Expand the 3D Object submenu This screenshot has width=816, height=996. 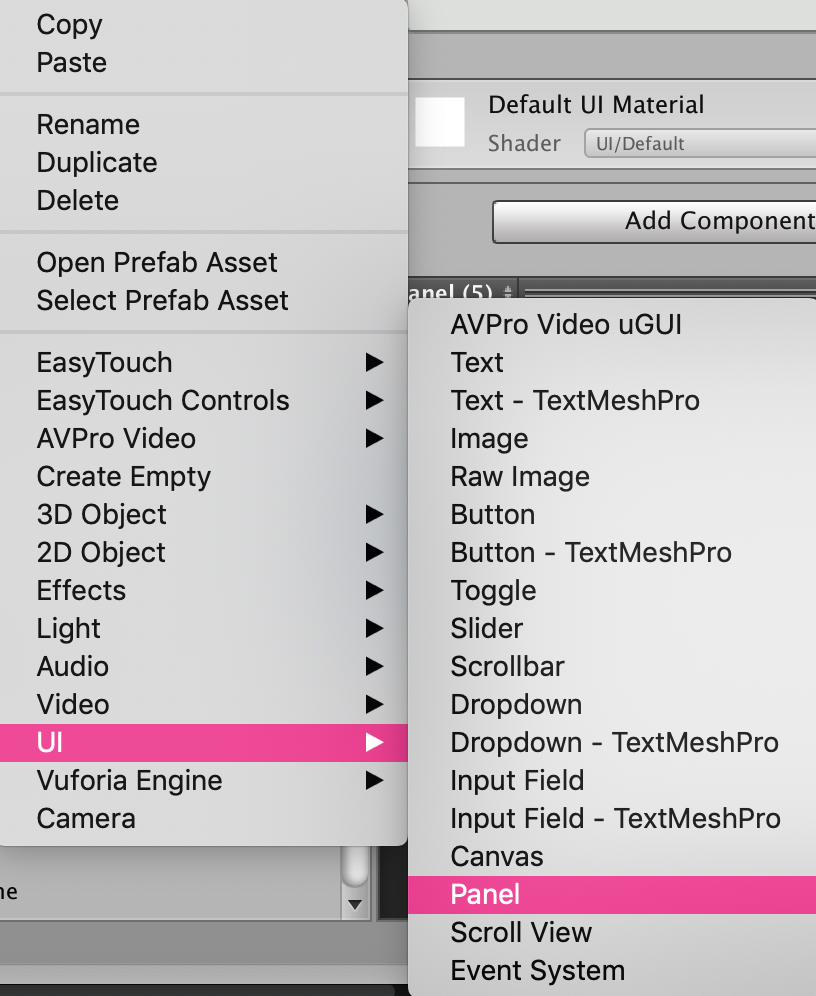pos(101,514)
